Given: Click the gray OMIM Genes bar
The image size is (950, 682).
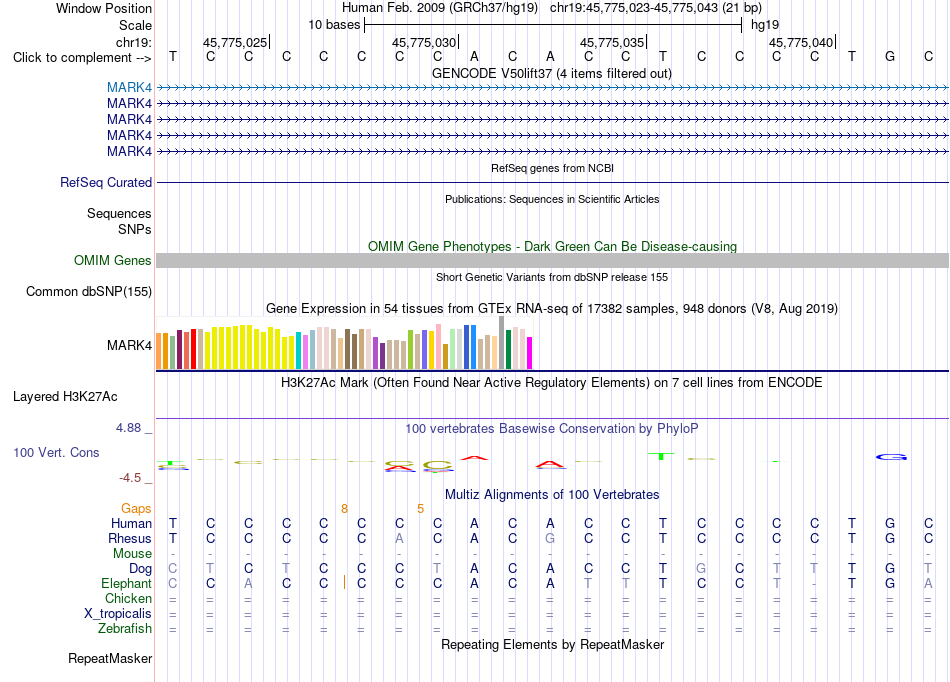Looking at the screenshot, I should pos(552,260).
